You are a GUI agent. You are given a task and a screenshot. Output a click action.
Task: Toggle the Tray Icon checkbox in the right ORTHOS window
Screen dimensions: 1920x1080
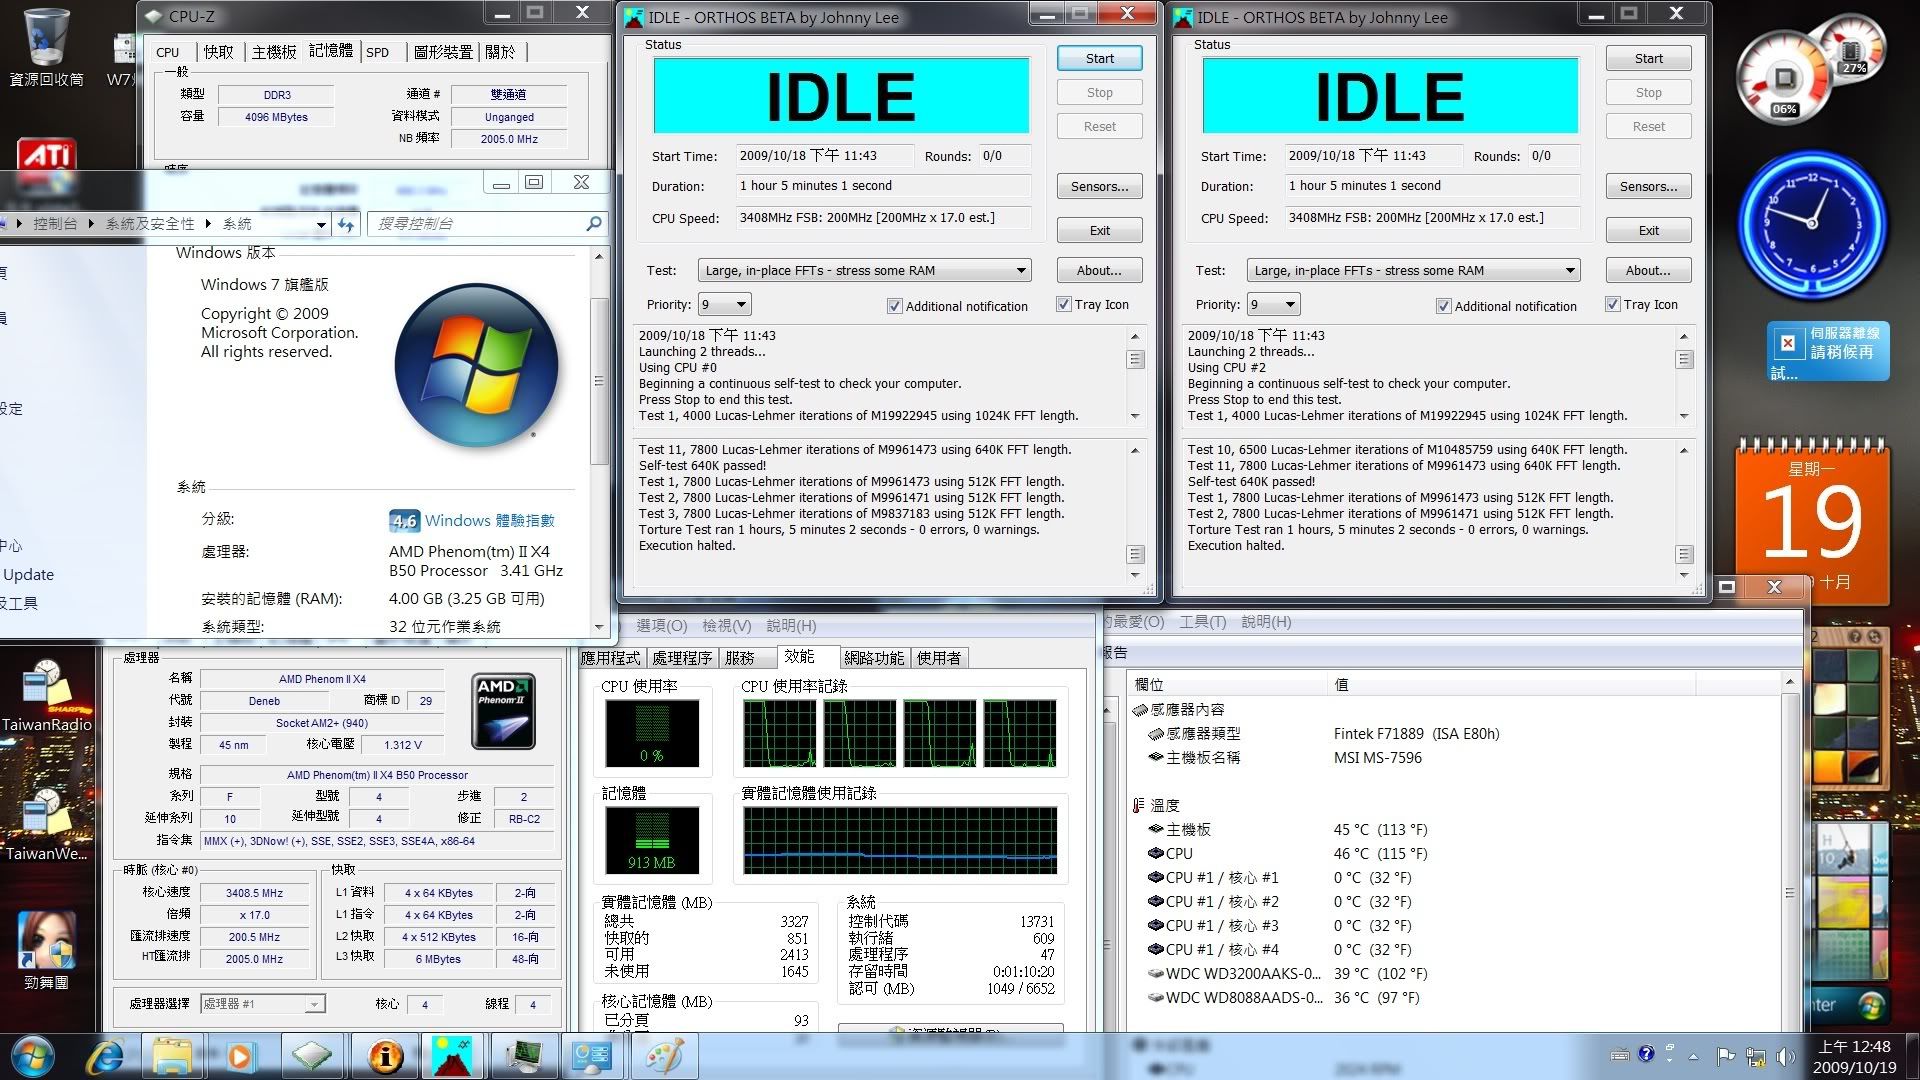click(1613, 304)
